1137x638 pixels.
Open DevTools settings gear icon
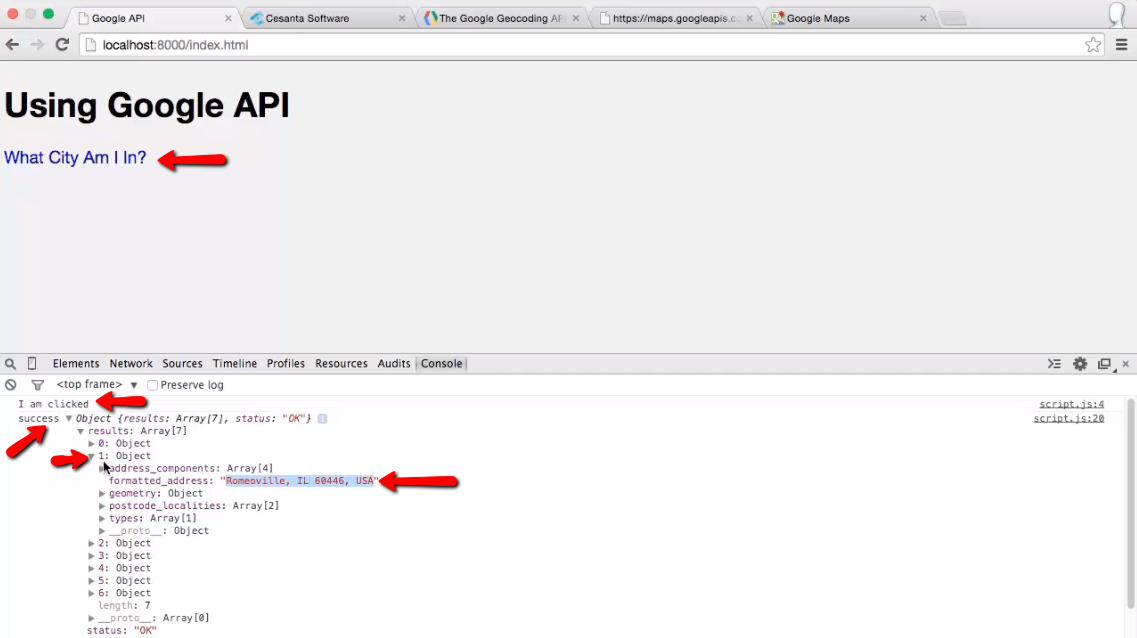click(x=1080, y=364)
